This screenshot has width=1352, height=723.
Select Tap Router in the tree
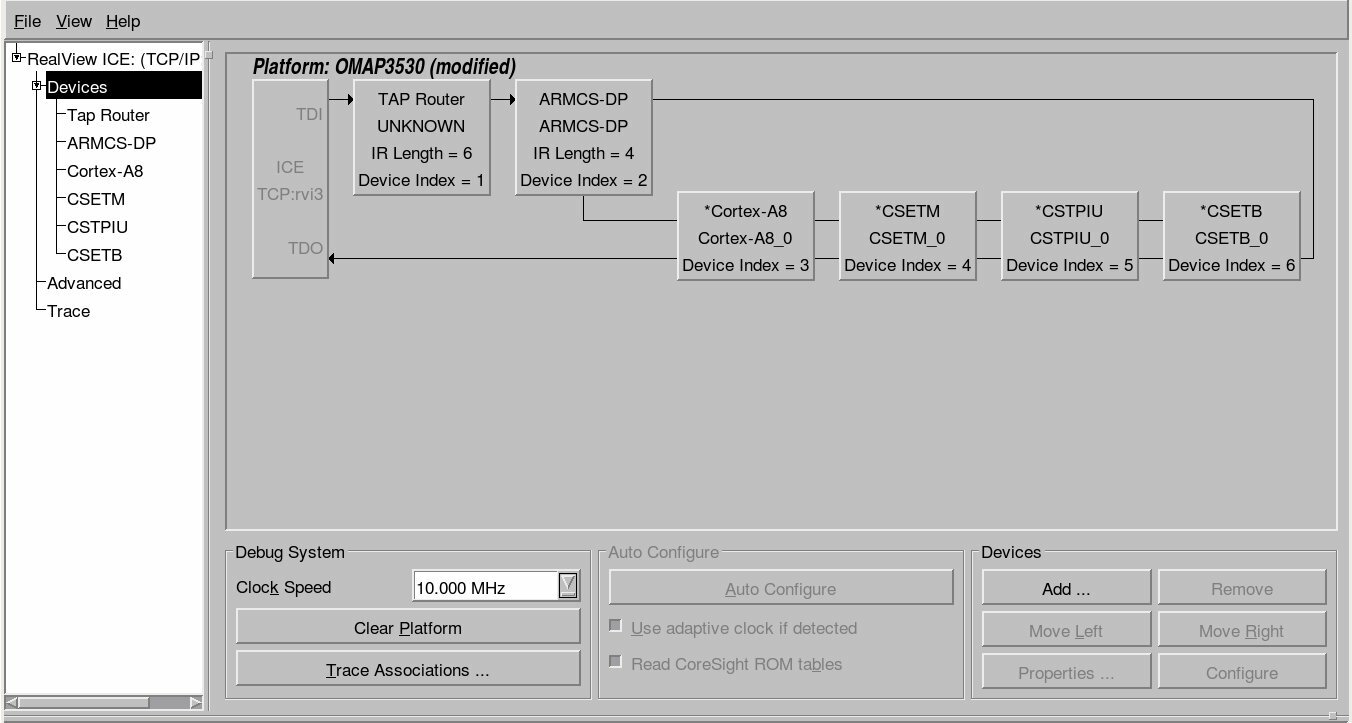point(108,115)
